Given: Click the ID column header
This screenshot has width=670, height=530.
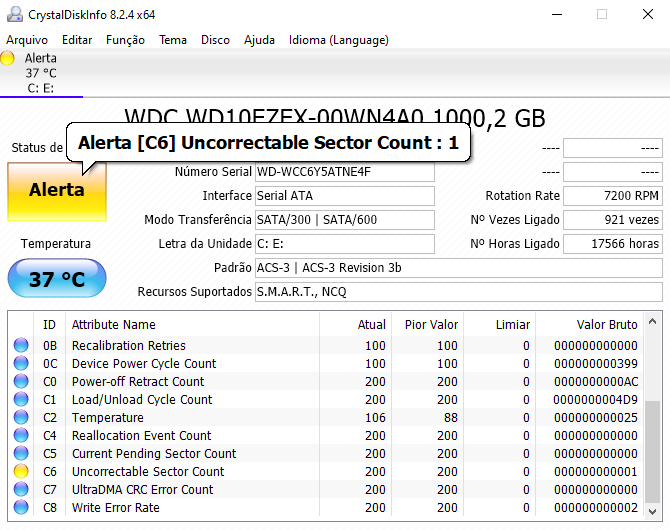Looking at the screenshot, I should coord(49,324).
